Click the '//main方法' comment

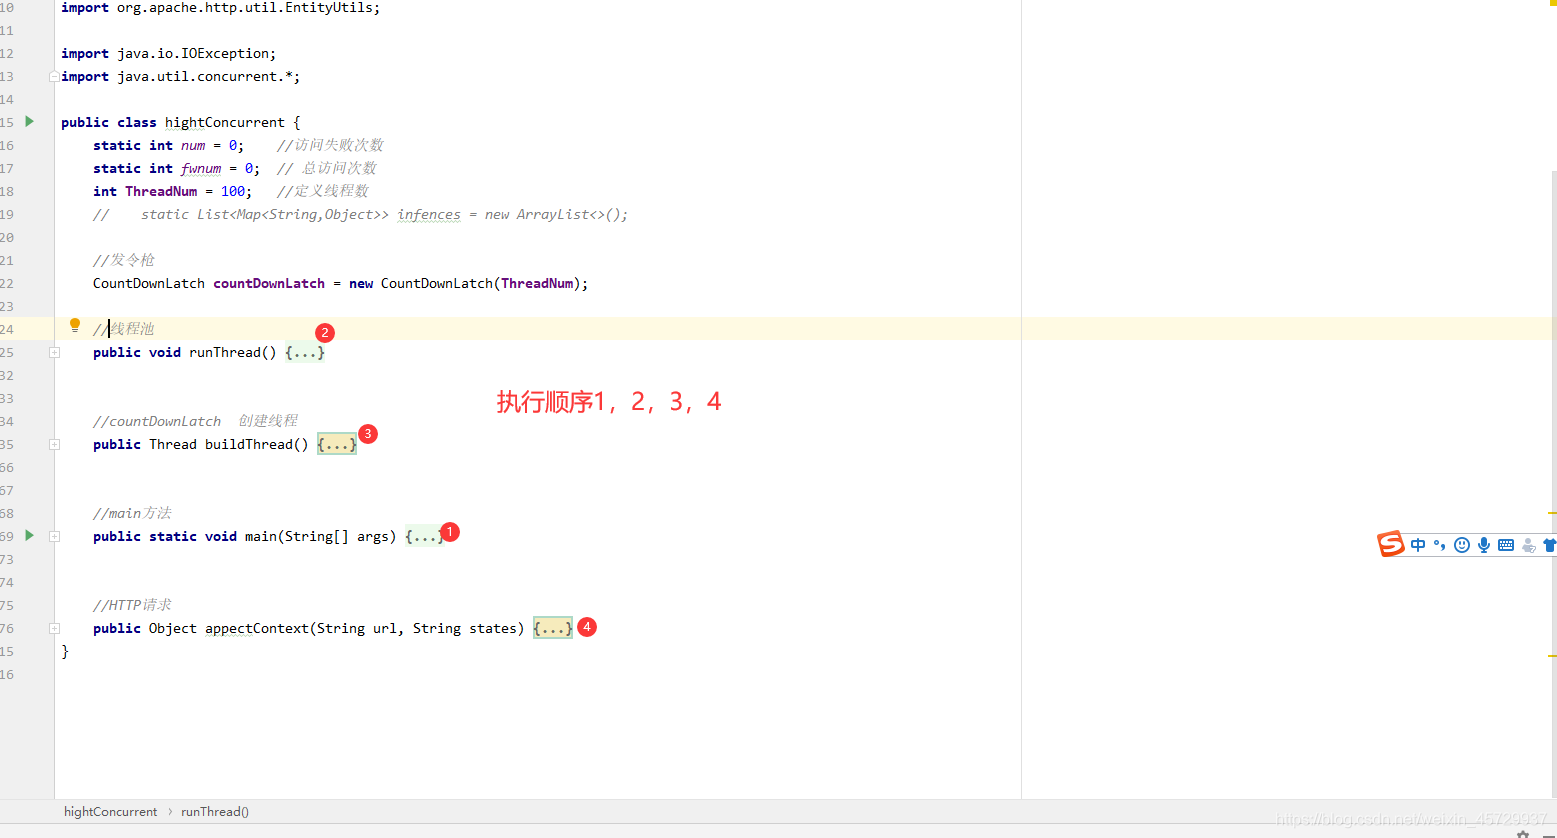132,513
